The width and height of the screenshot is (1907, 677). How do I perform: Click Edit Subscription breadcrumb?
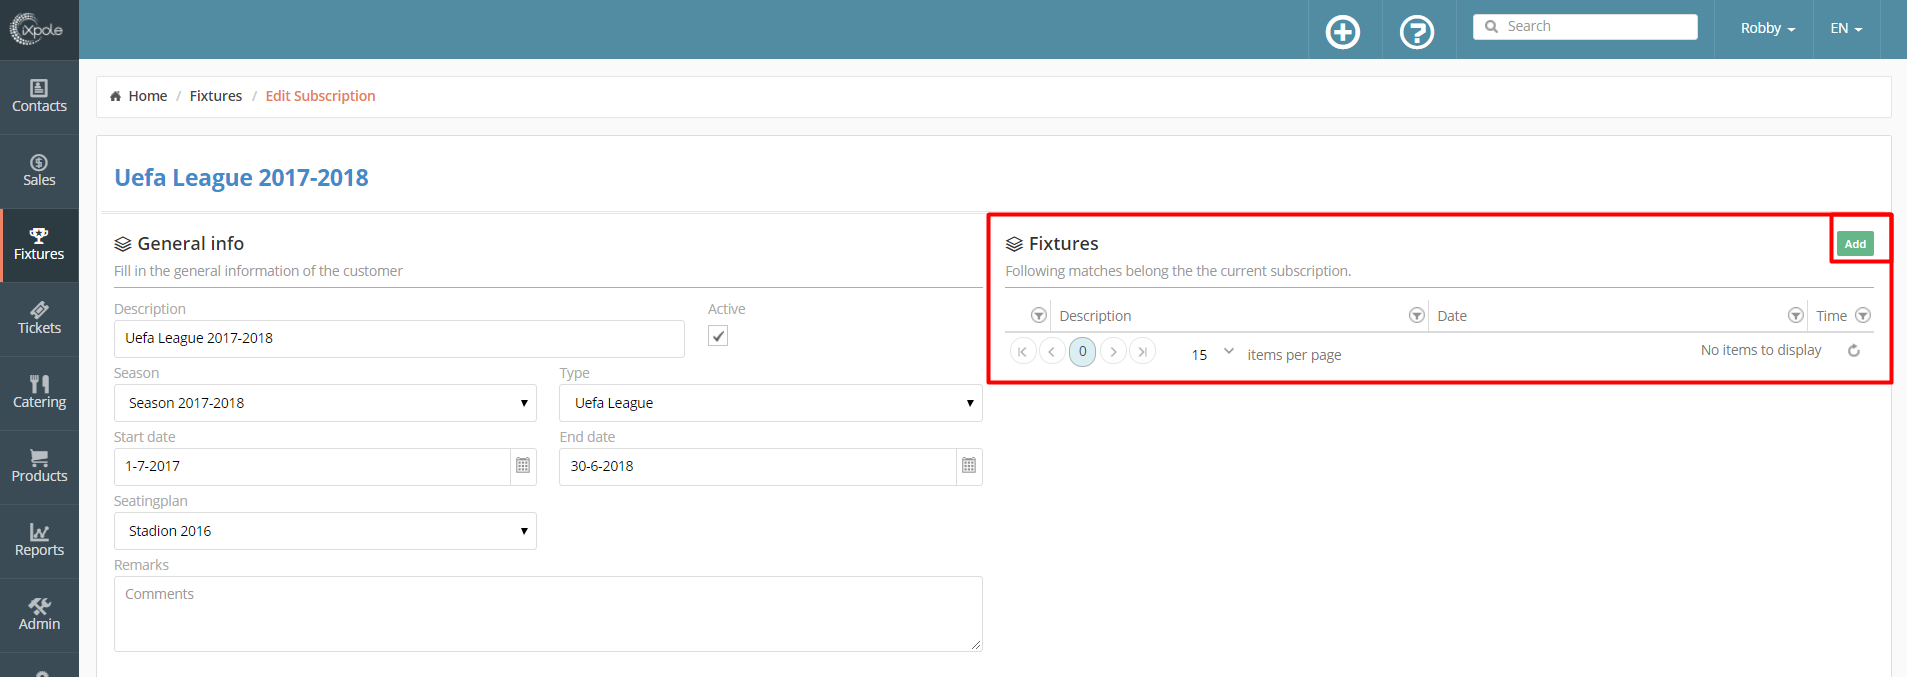[320, 96]
